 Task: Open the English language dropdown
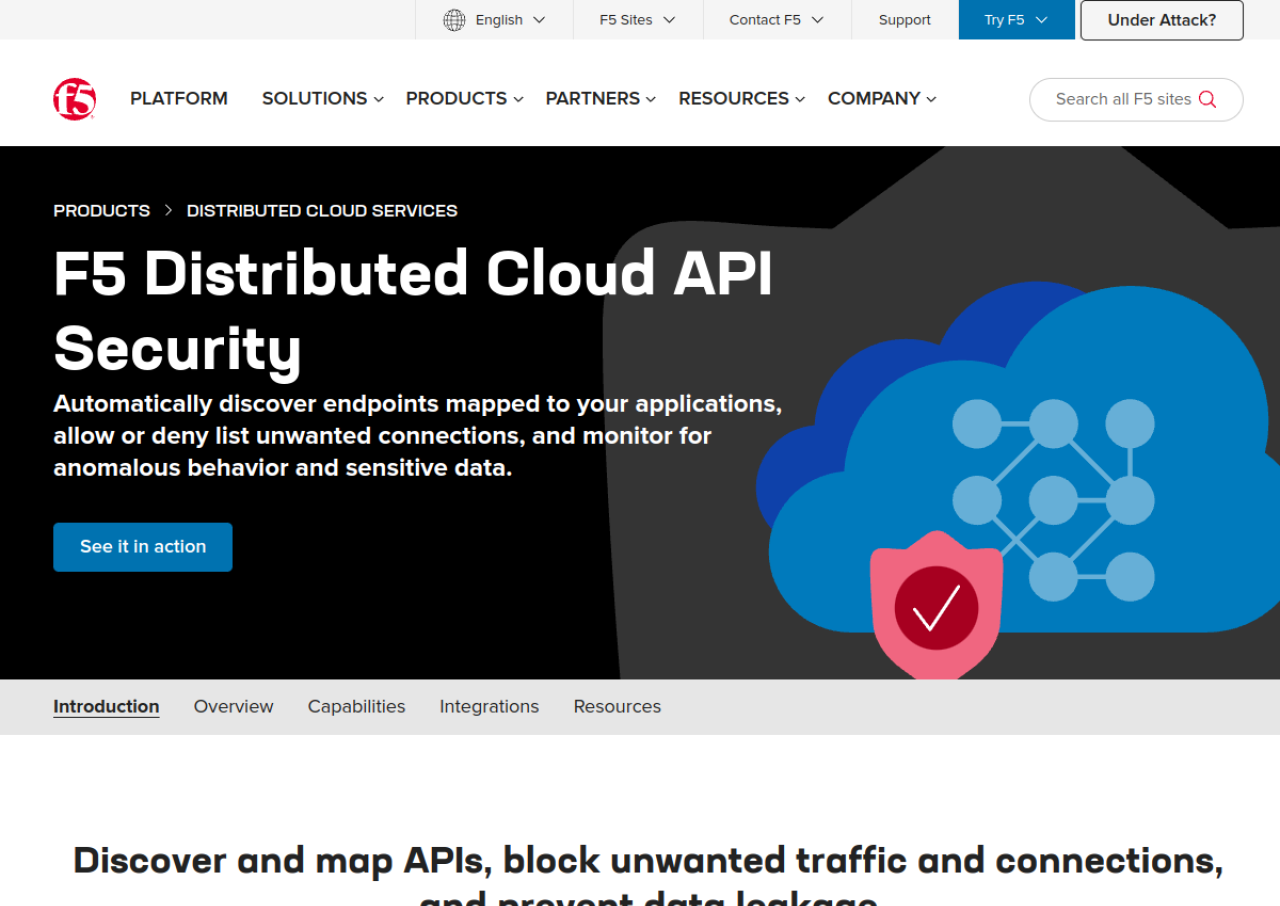tap(495, 20)
